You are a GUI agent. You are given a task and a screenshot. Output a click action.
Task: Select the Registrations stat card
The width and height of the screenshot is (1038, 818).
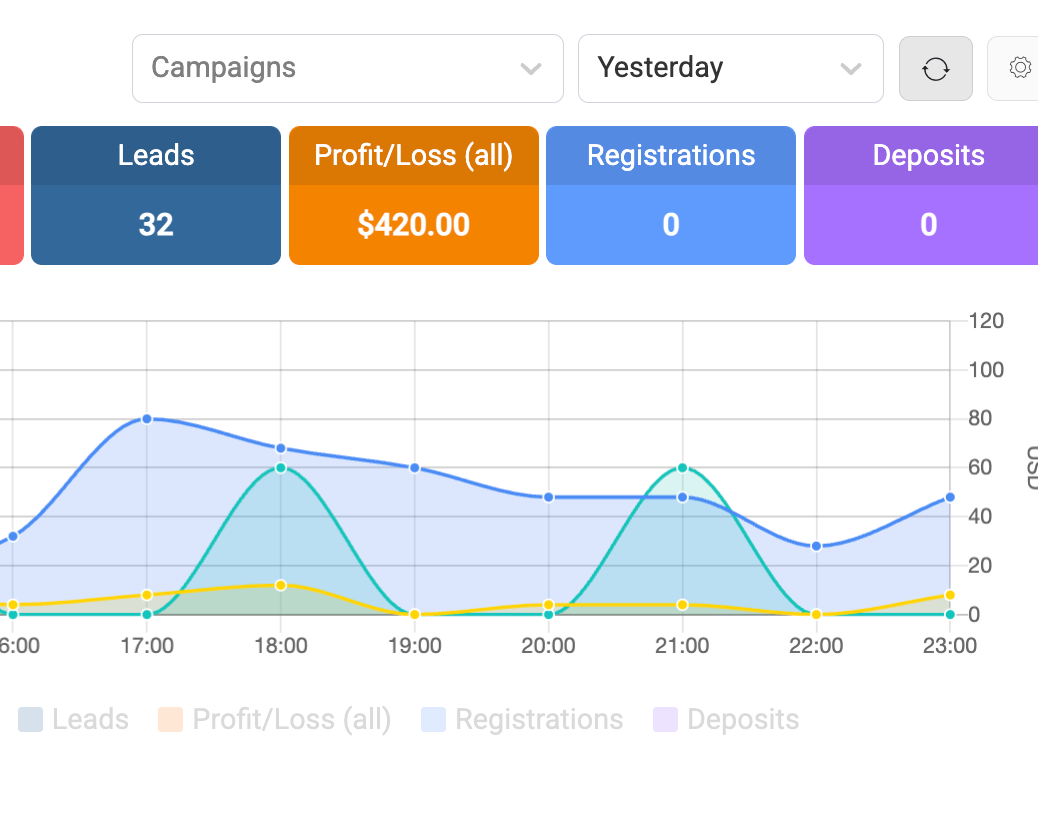click(x=671, y=195)
